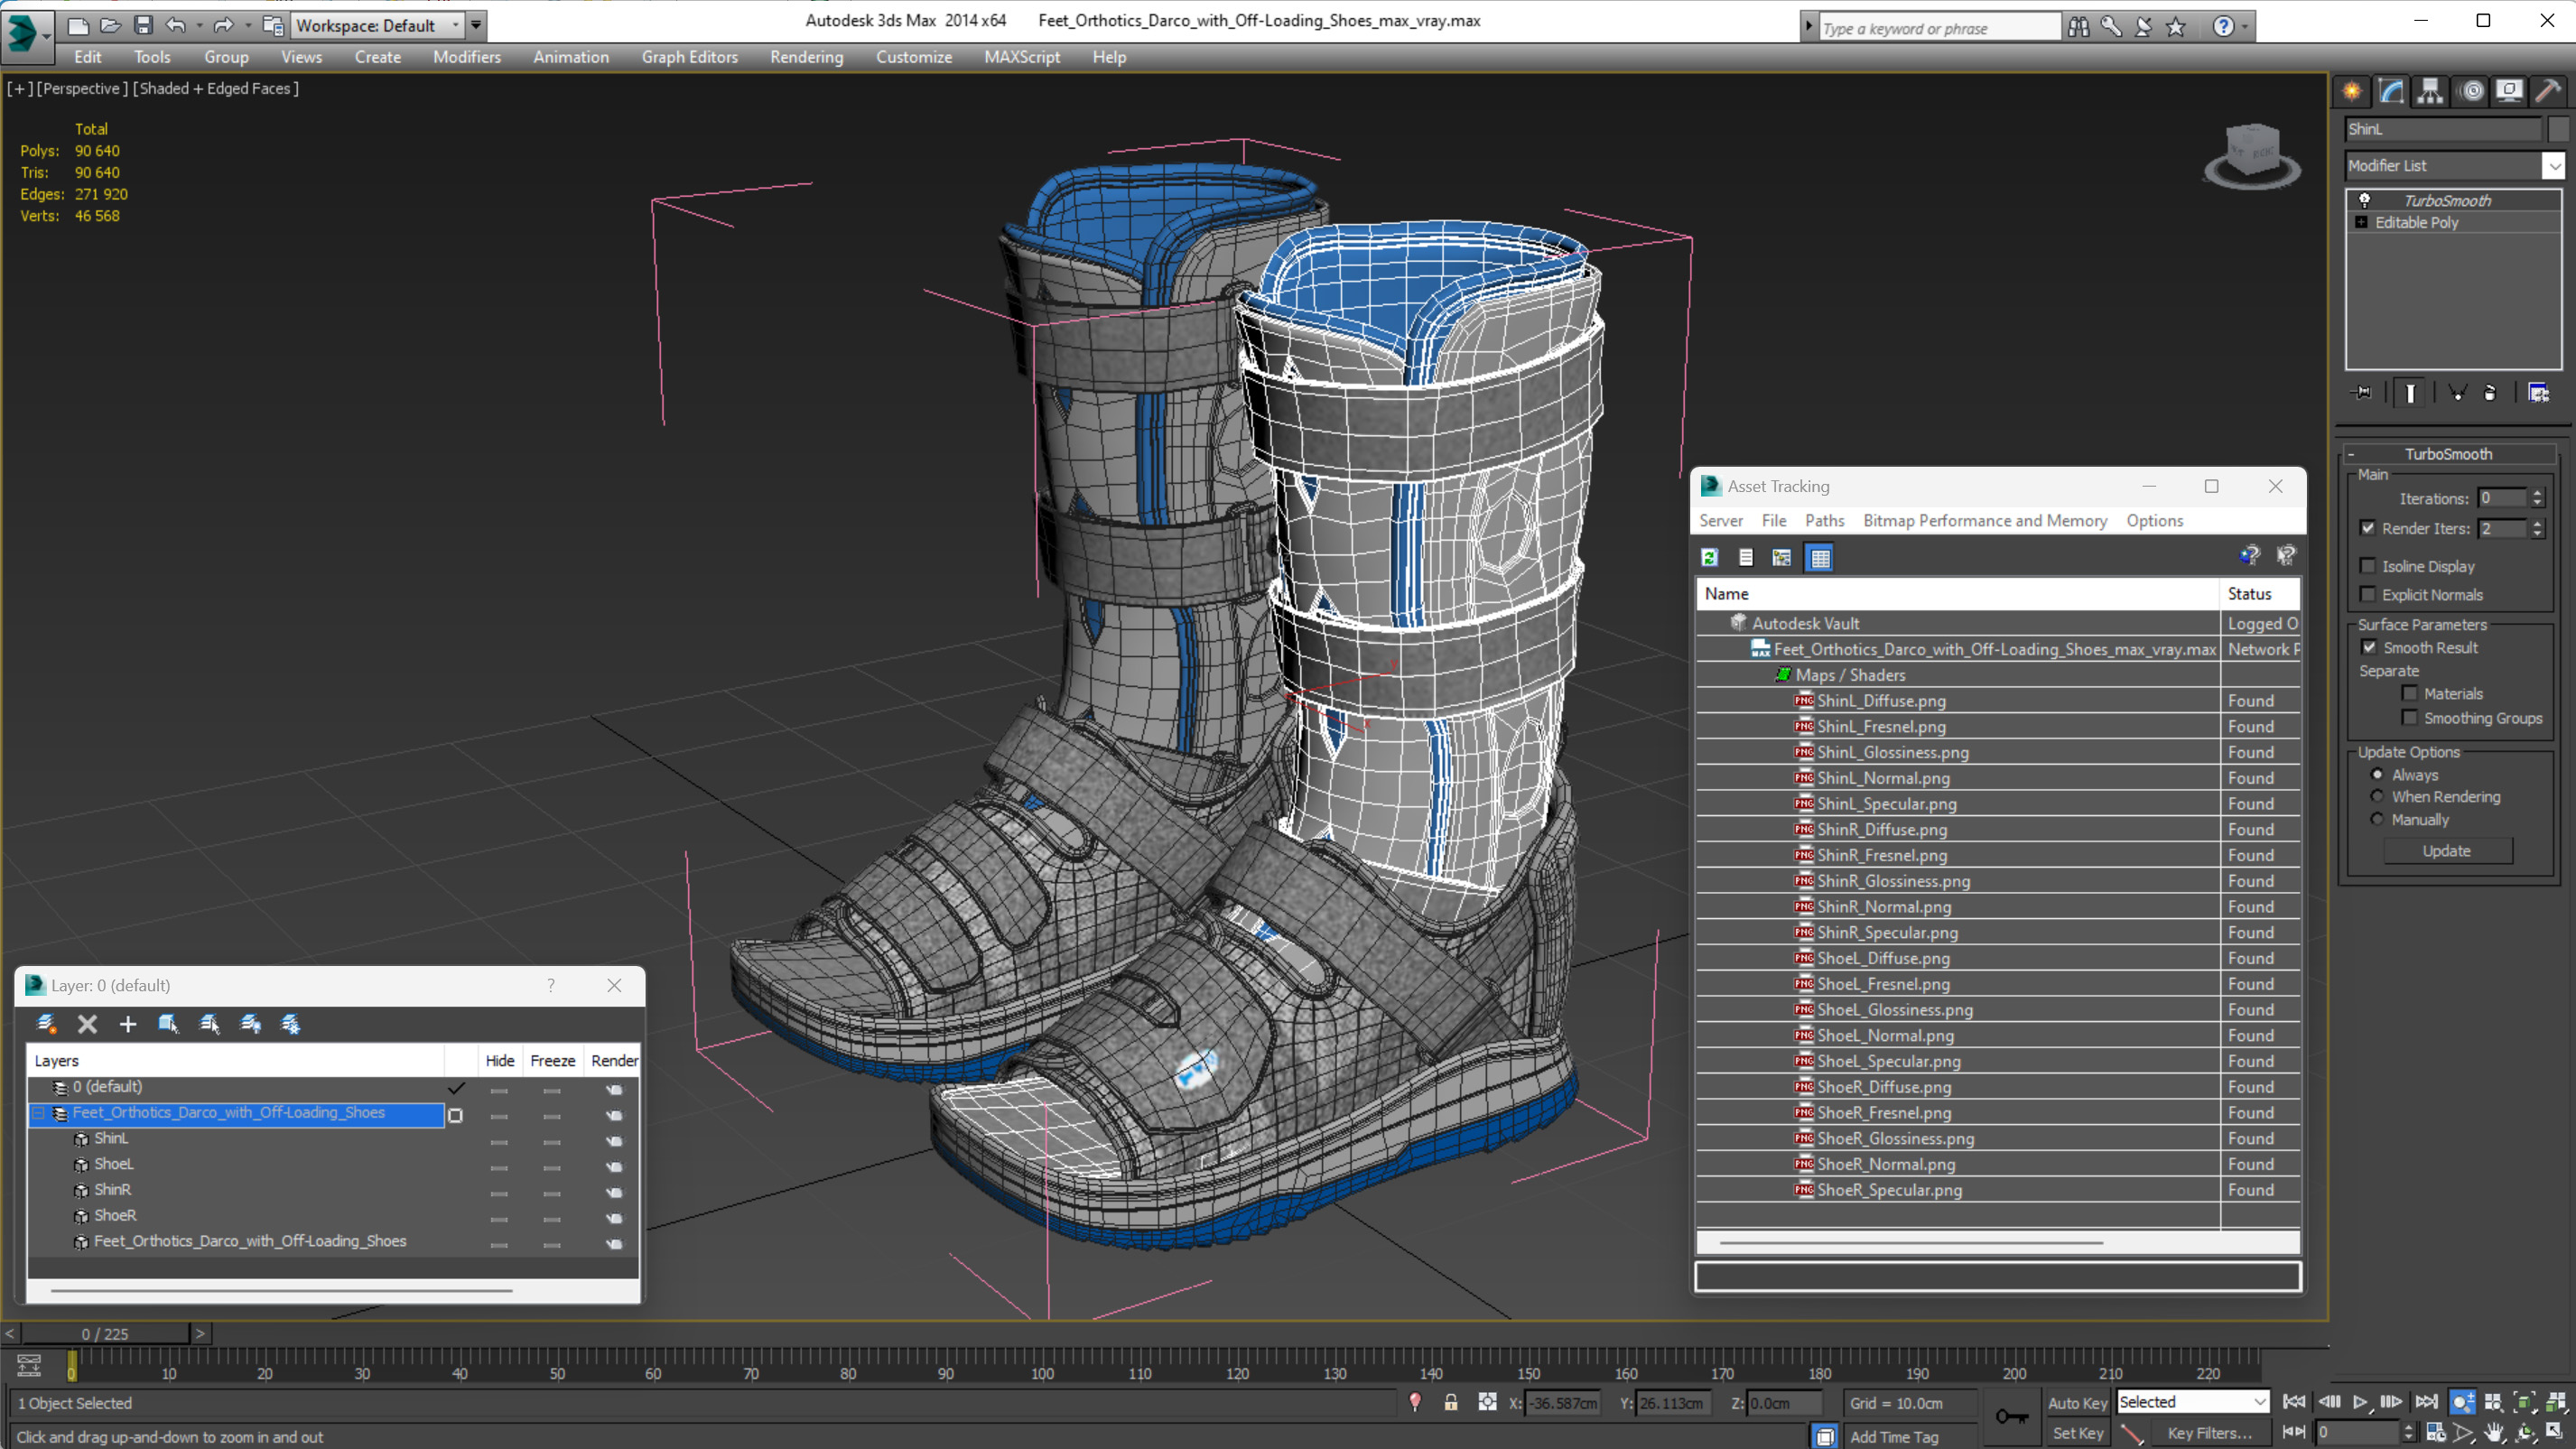2576x1449 pixels.
Task: Click the TurboSmooth Update button
Action: [2446, 851]
